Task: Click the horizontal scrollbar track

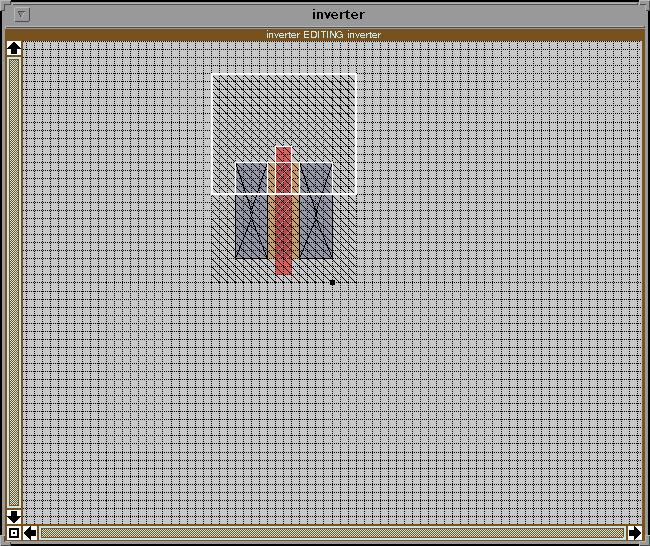Action: click(x=332, y=533)
